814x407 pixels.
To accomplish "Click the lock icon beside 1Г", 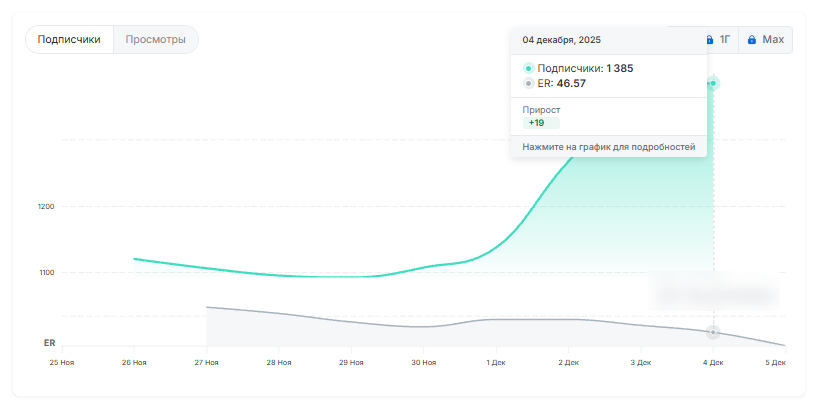I will [710, 40].
